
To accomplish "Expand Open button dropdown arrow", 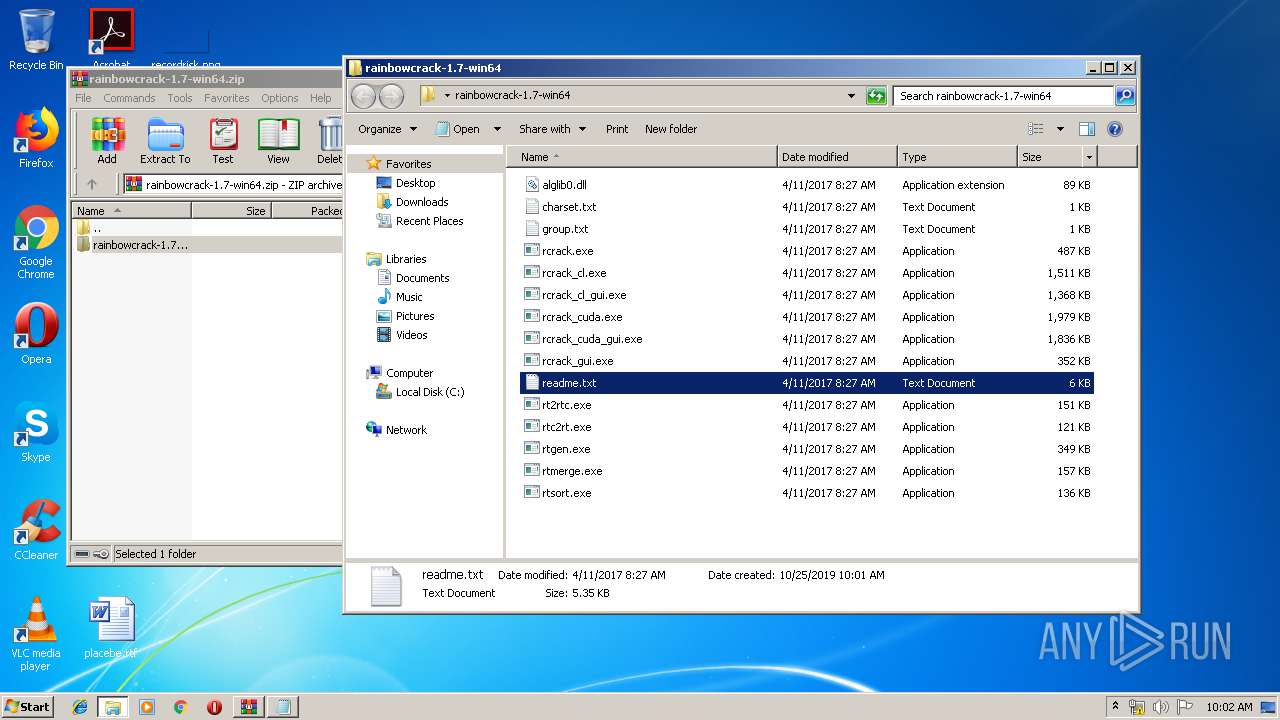I will 498,129.
